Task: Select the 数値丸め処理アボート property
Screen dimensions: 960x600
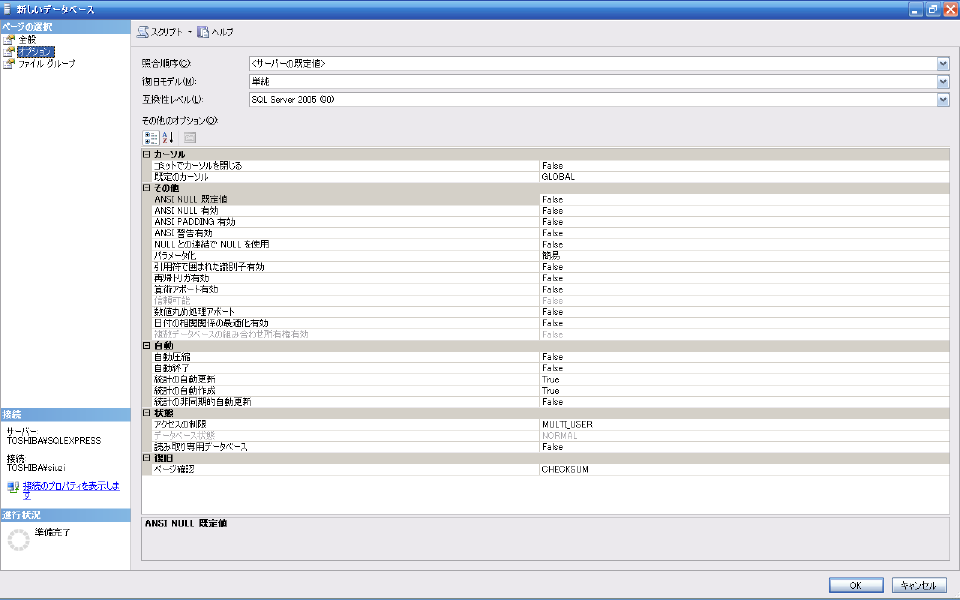Action: coord(550,312)
